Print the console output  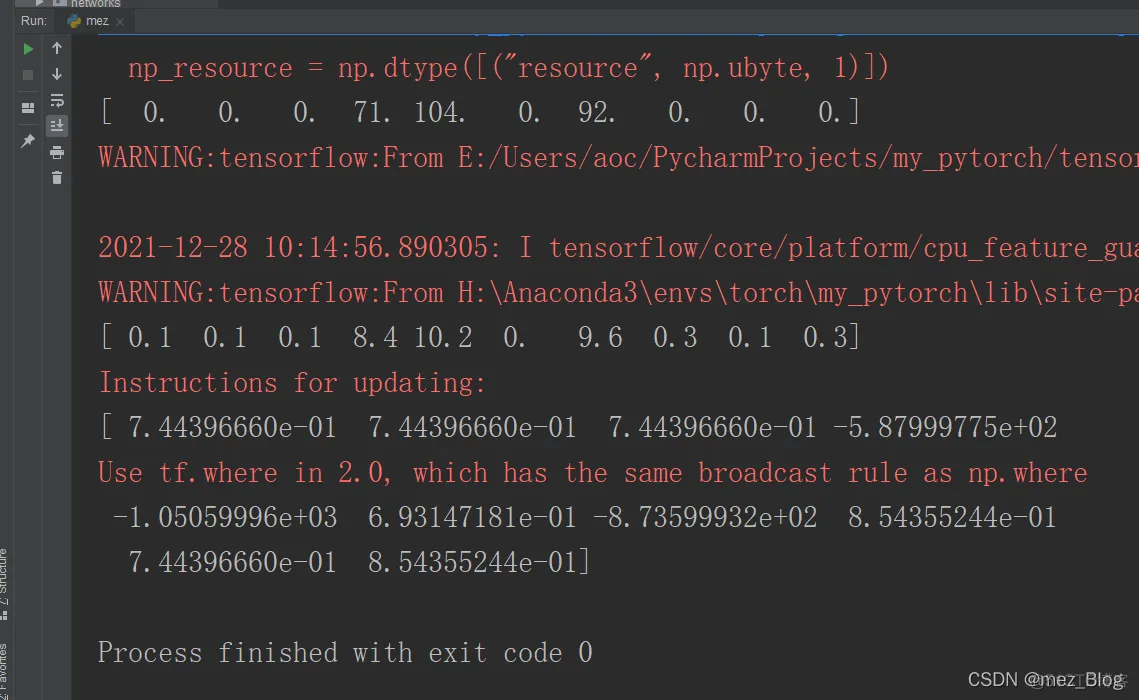(x=57, y=152)
